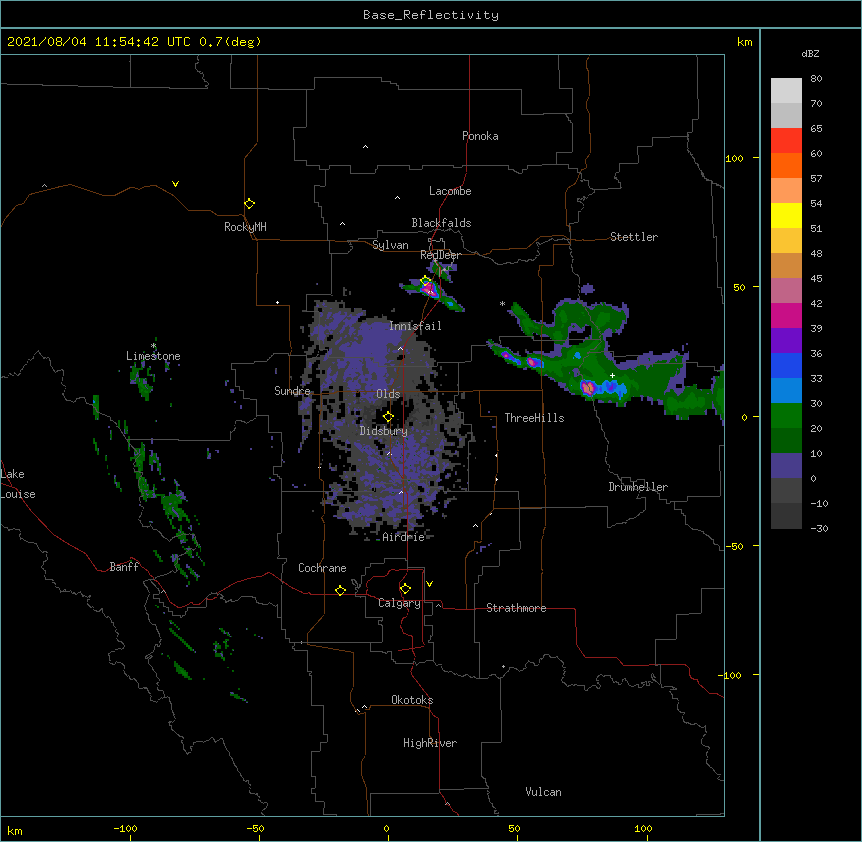862x842 pixels.
Task: Click the asterisk marker above Limestone label
Action: click(154, 346)
